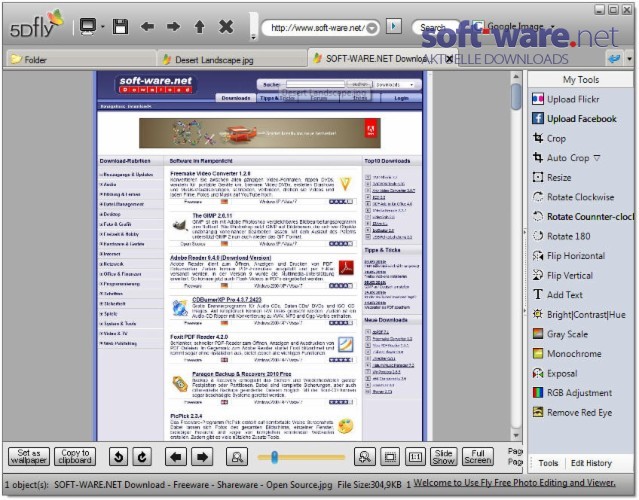
Task: Click the 1:1 actual size button
Action: click(415, 457)
